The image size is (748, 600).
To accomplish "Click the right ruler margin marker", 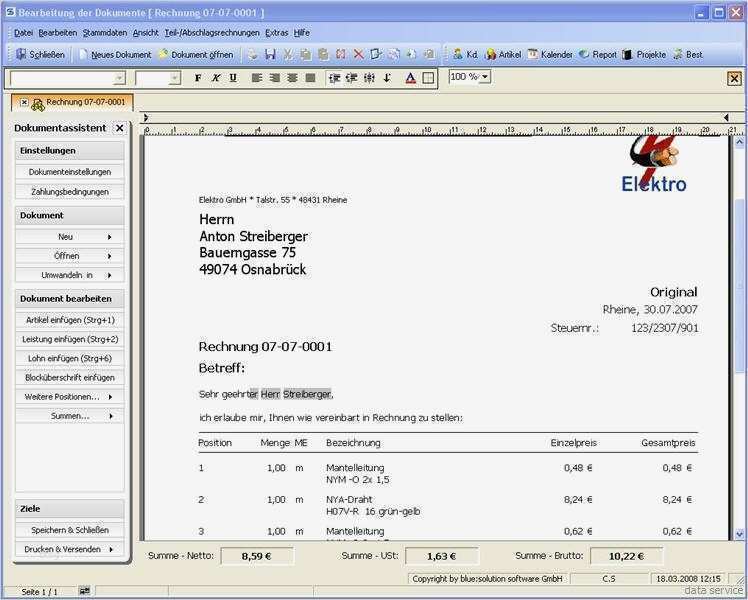I will (x=726, y=117).
